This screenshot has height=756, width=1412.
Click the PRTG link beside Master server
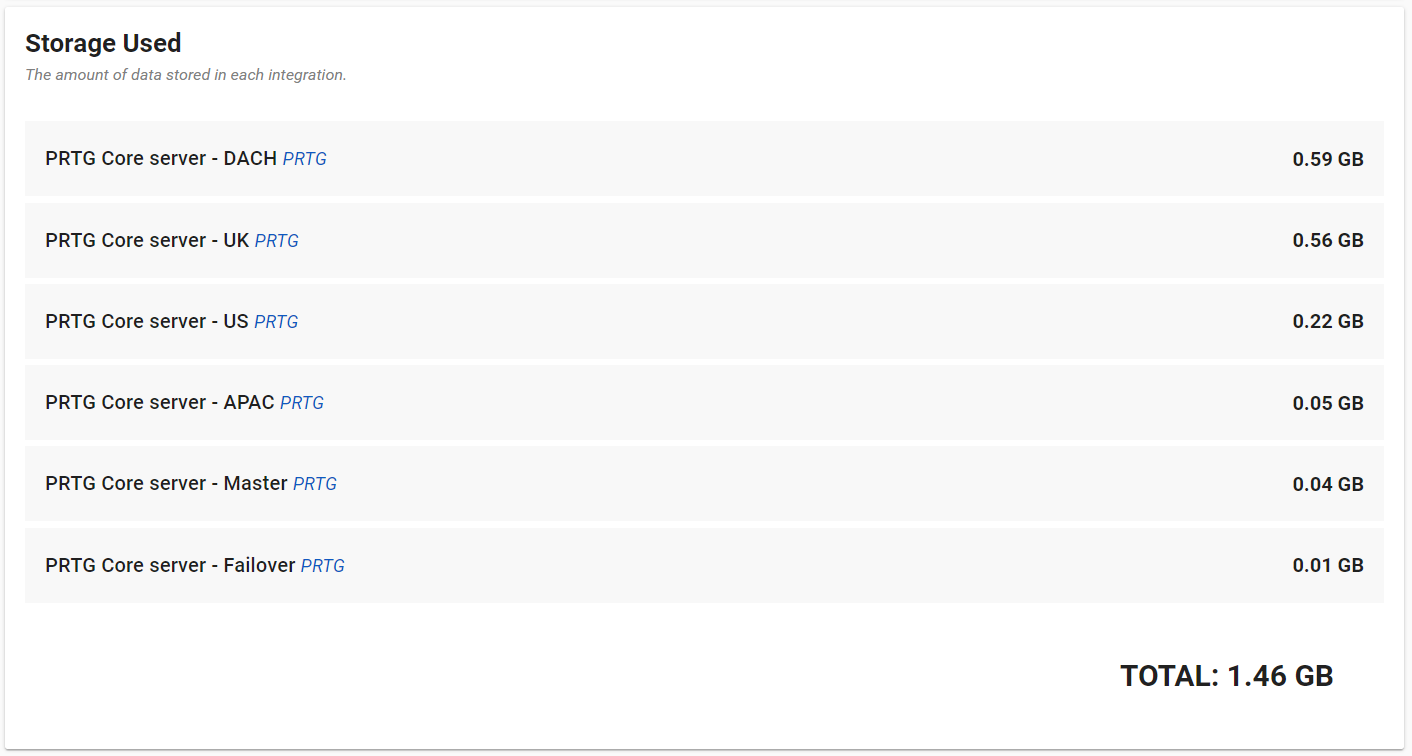(315, 484)
